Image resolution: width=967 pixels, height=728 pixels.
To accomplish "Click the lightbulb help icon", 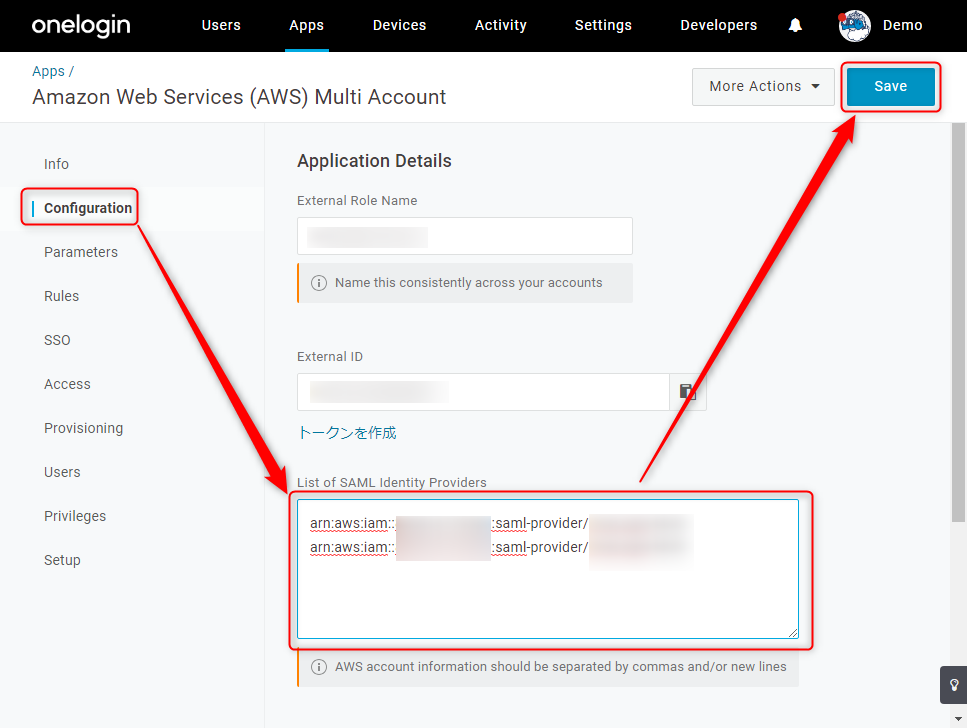I will 953,685.
